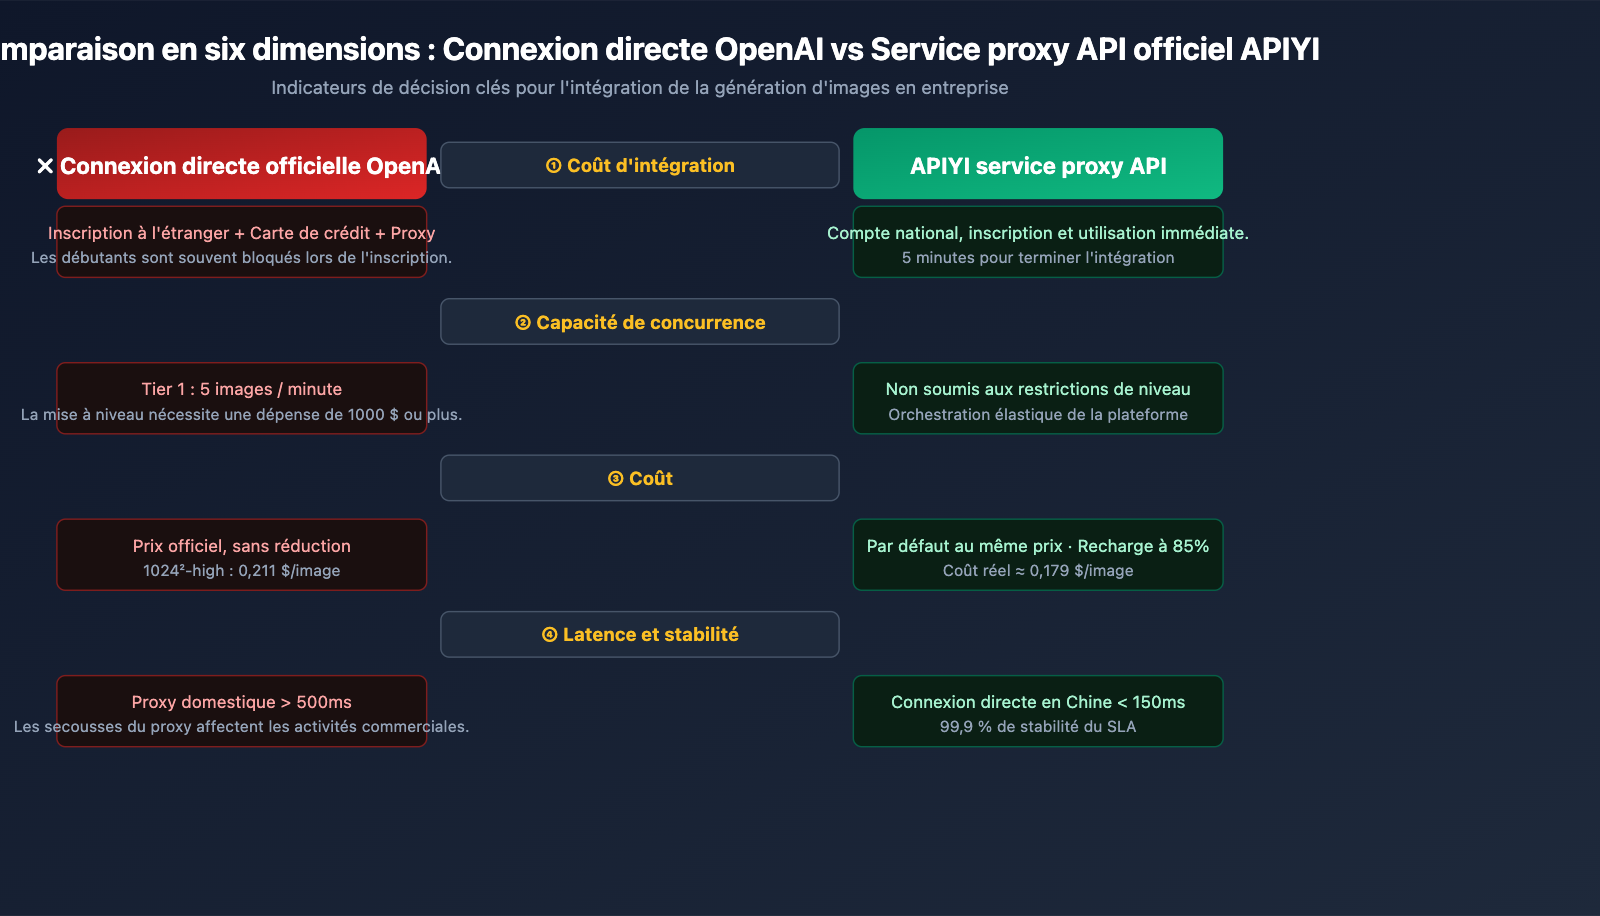Click the ① icon beside Coût d'intégration
Viewport: 1600px width, 916px height.
coord(552,166)
